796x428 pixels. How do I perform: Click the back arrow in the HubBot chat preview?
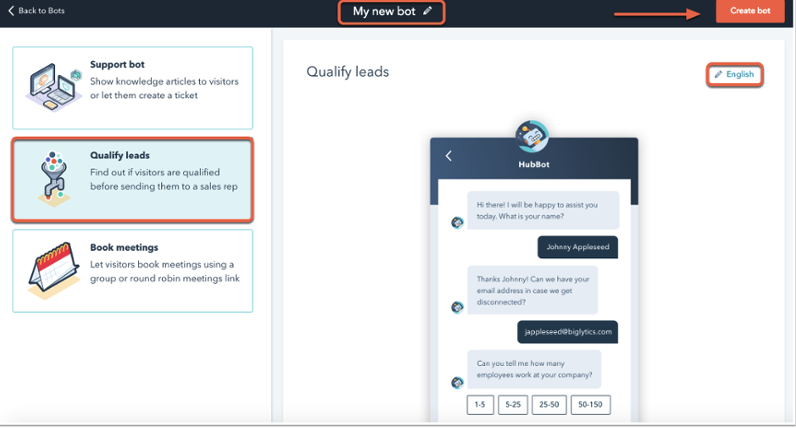[x=449, y=156]
